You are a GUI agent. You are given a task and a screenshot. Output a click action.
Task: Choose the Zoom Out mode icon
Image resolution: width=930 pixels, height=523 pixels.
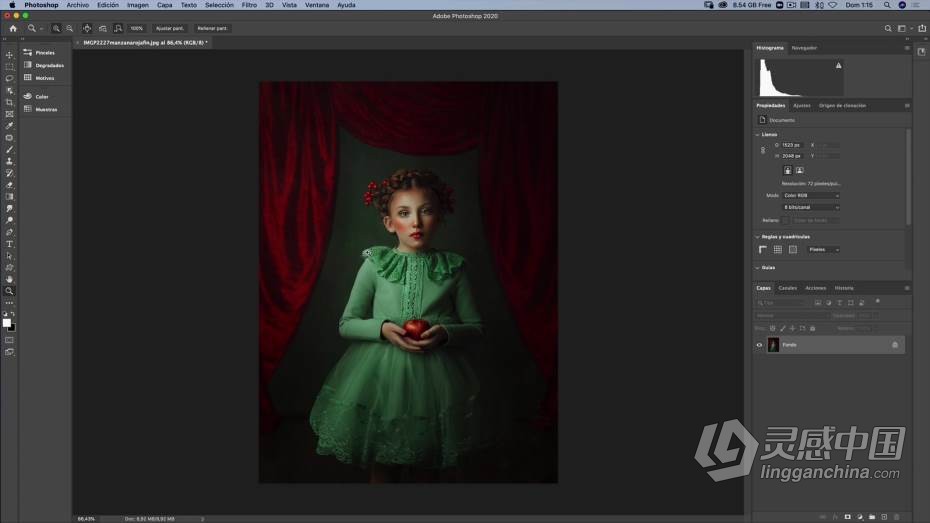tap(69, 28)
